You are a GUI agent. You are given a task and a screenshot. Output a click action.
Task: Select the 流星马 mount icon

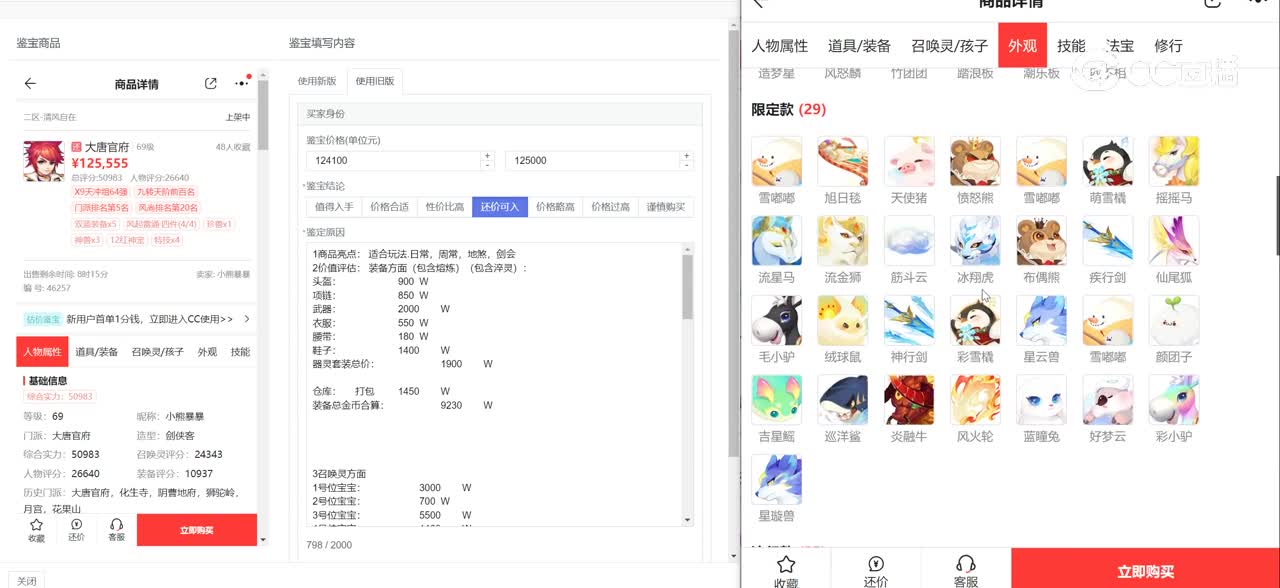(x=777, y=241)
